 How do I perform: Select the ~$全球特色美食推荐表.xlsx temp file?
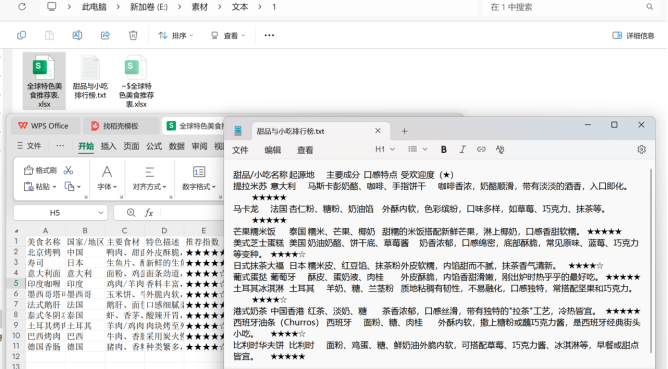tap(136, 81)
